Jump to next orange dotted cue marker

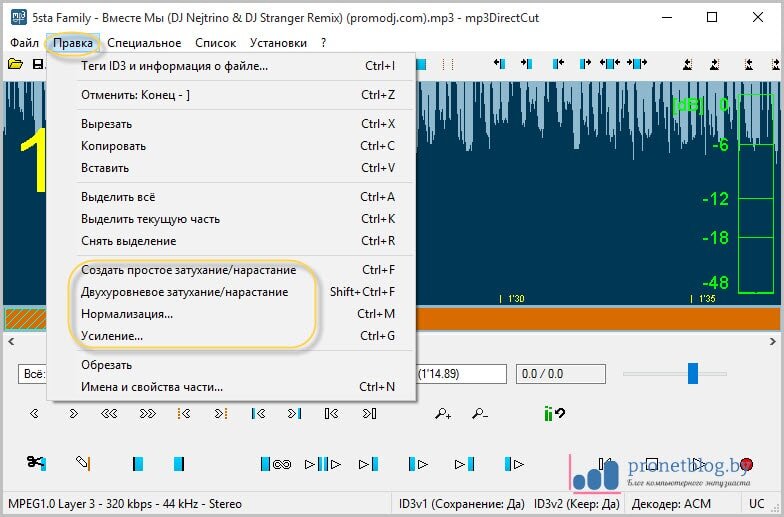(220, 414)
